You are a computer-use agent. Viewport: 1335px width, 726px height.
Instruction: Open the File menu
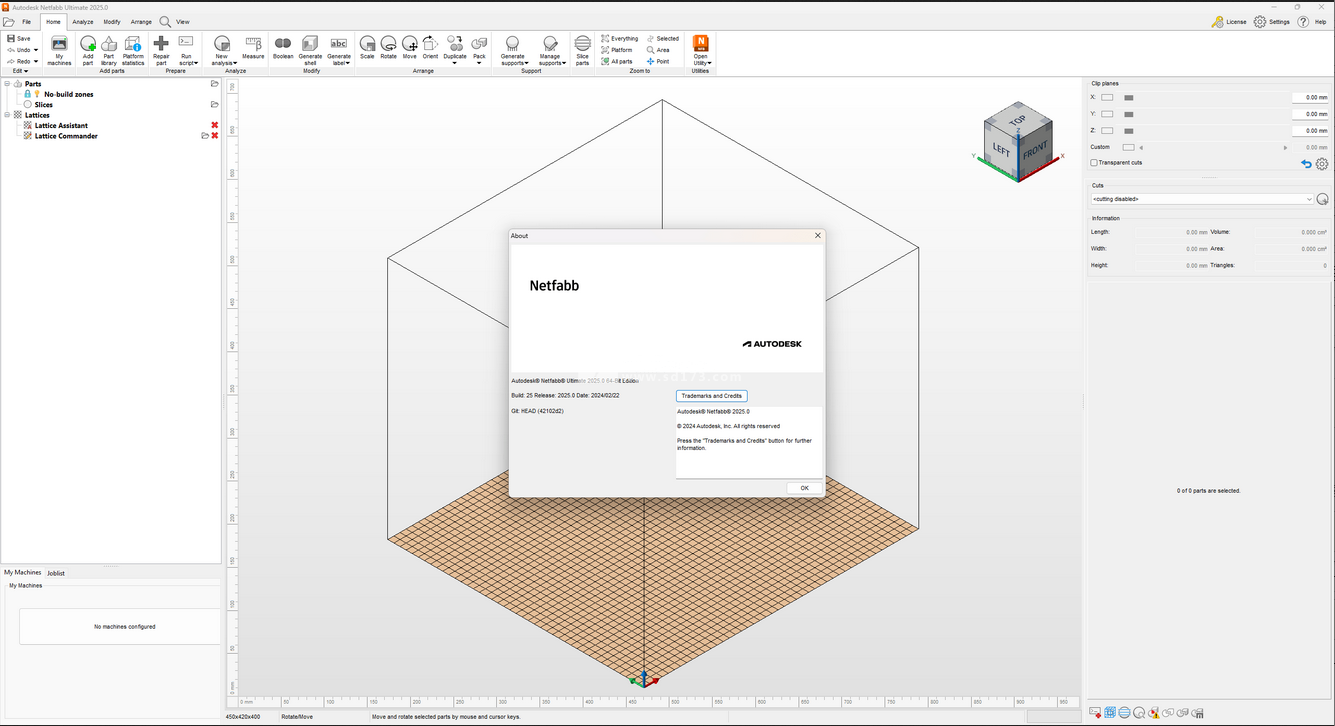(x=25, y=21)
